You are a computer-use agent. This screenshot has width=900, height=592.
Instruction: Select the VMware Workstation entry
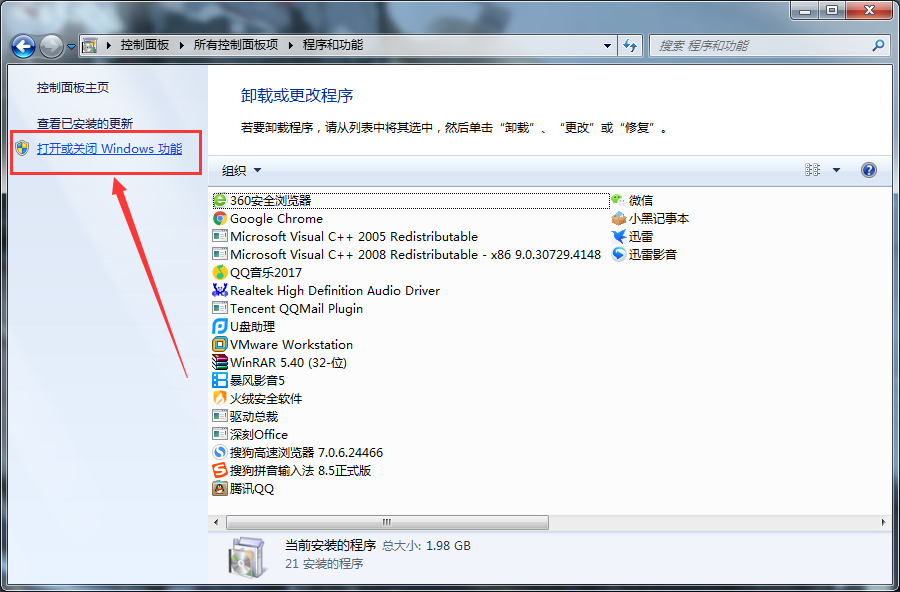[x=282, y=345]
